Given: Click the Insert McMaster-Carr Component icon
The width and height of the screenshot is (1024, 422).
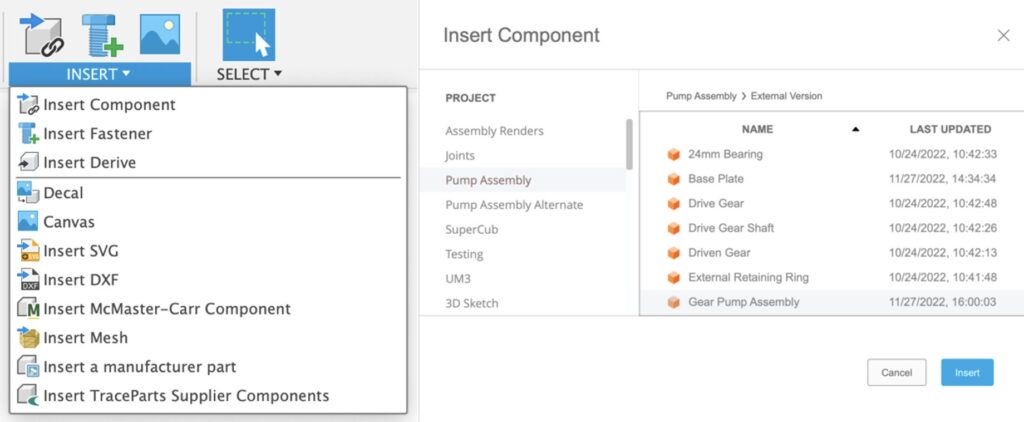Looking at the screenshot, I should pos(28,309).
